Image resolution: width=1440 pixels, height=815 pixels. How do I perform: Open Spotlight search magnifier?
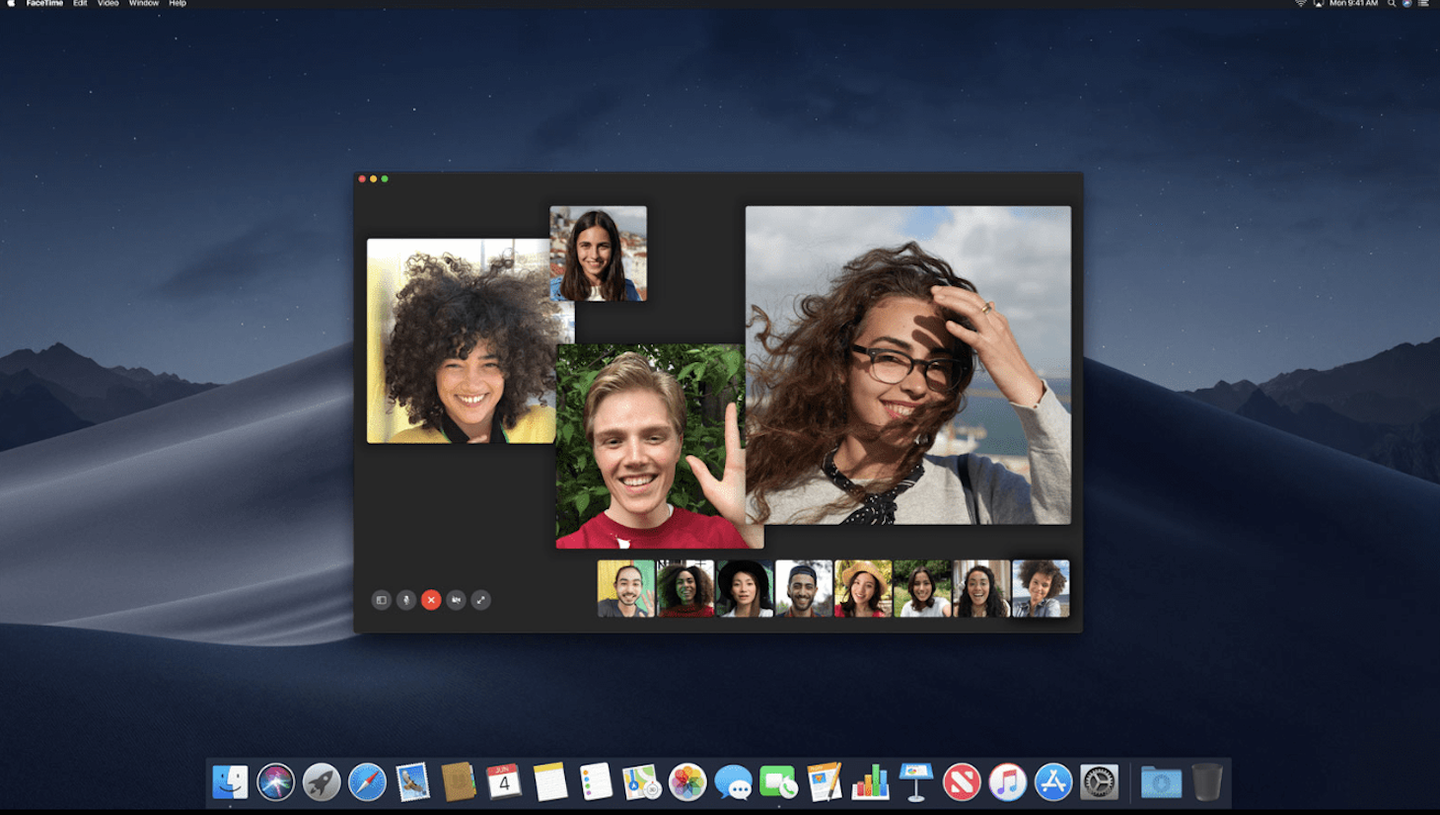(x=1391, y=4)
